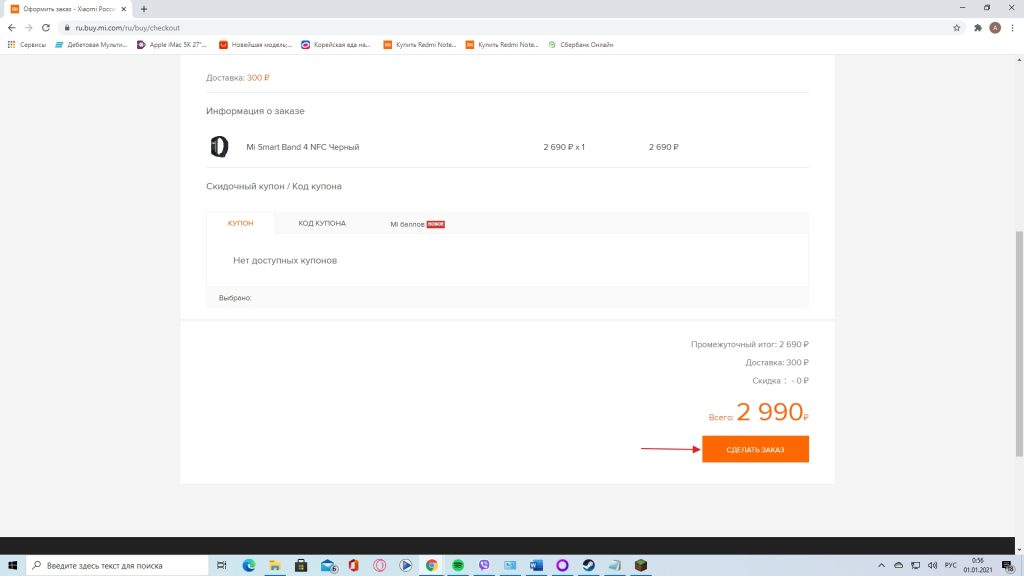
Task: Open the Chrome extensions puzzle icon
Action: [x=977, y=28]
